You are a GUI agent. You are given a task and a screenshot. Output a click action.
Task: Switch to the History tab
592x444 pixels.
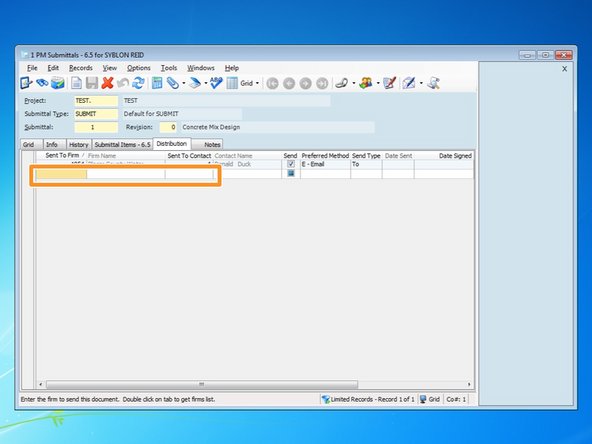(79, 145)
